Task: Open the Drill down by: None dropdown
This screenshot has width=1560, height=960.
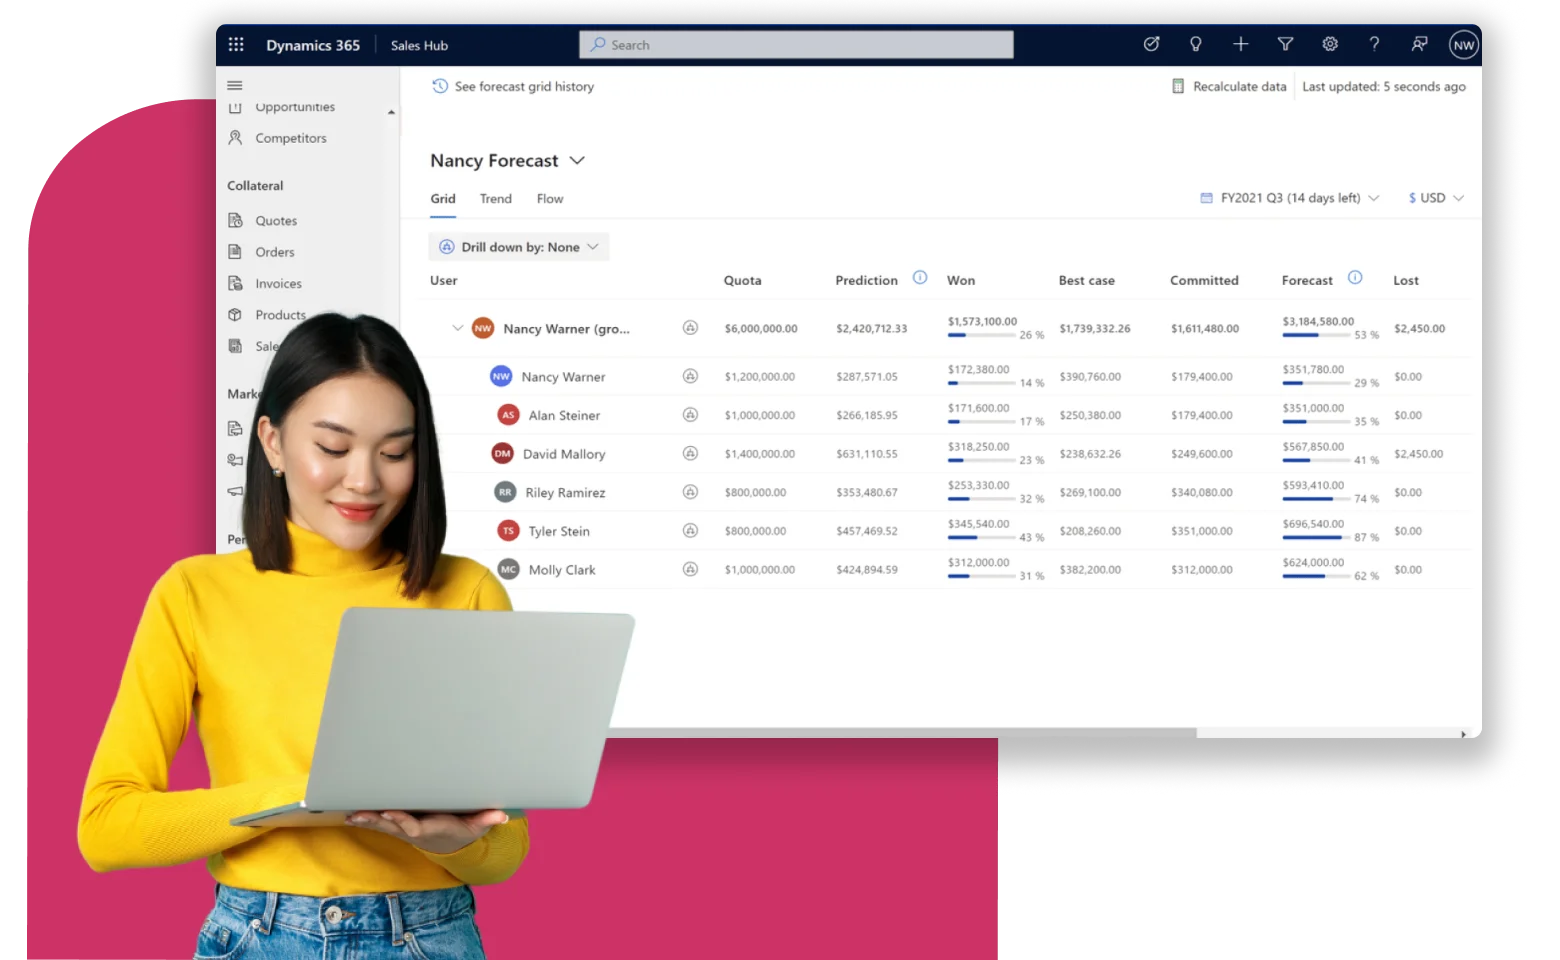Action: click(519, 247)
